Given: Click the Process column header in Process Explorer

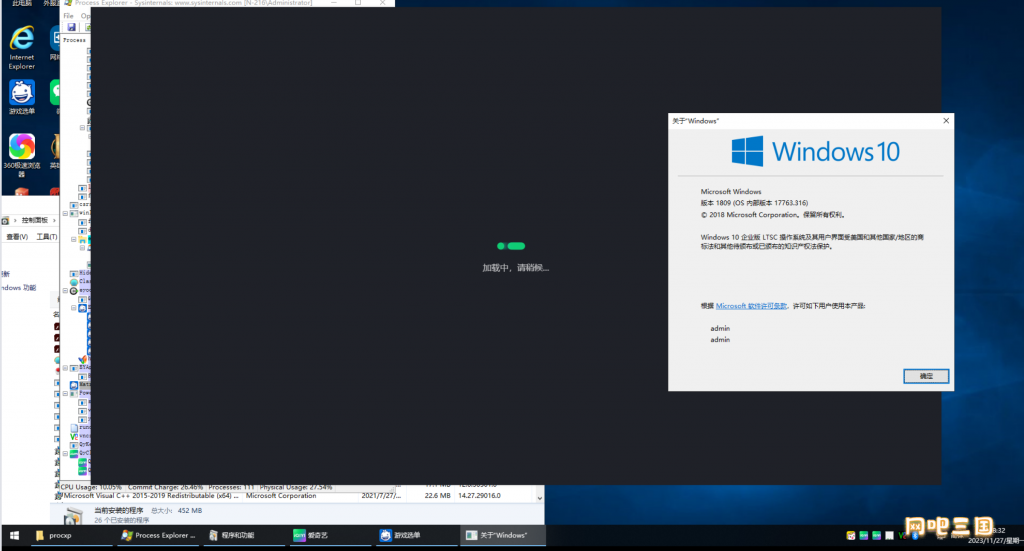Looking at the screenshot, I should point(74,40).
